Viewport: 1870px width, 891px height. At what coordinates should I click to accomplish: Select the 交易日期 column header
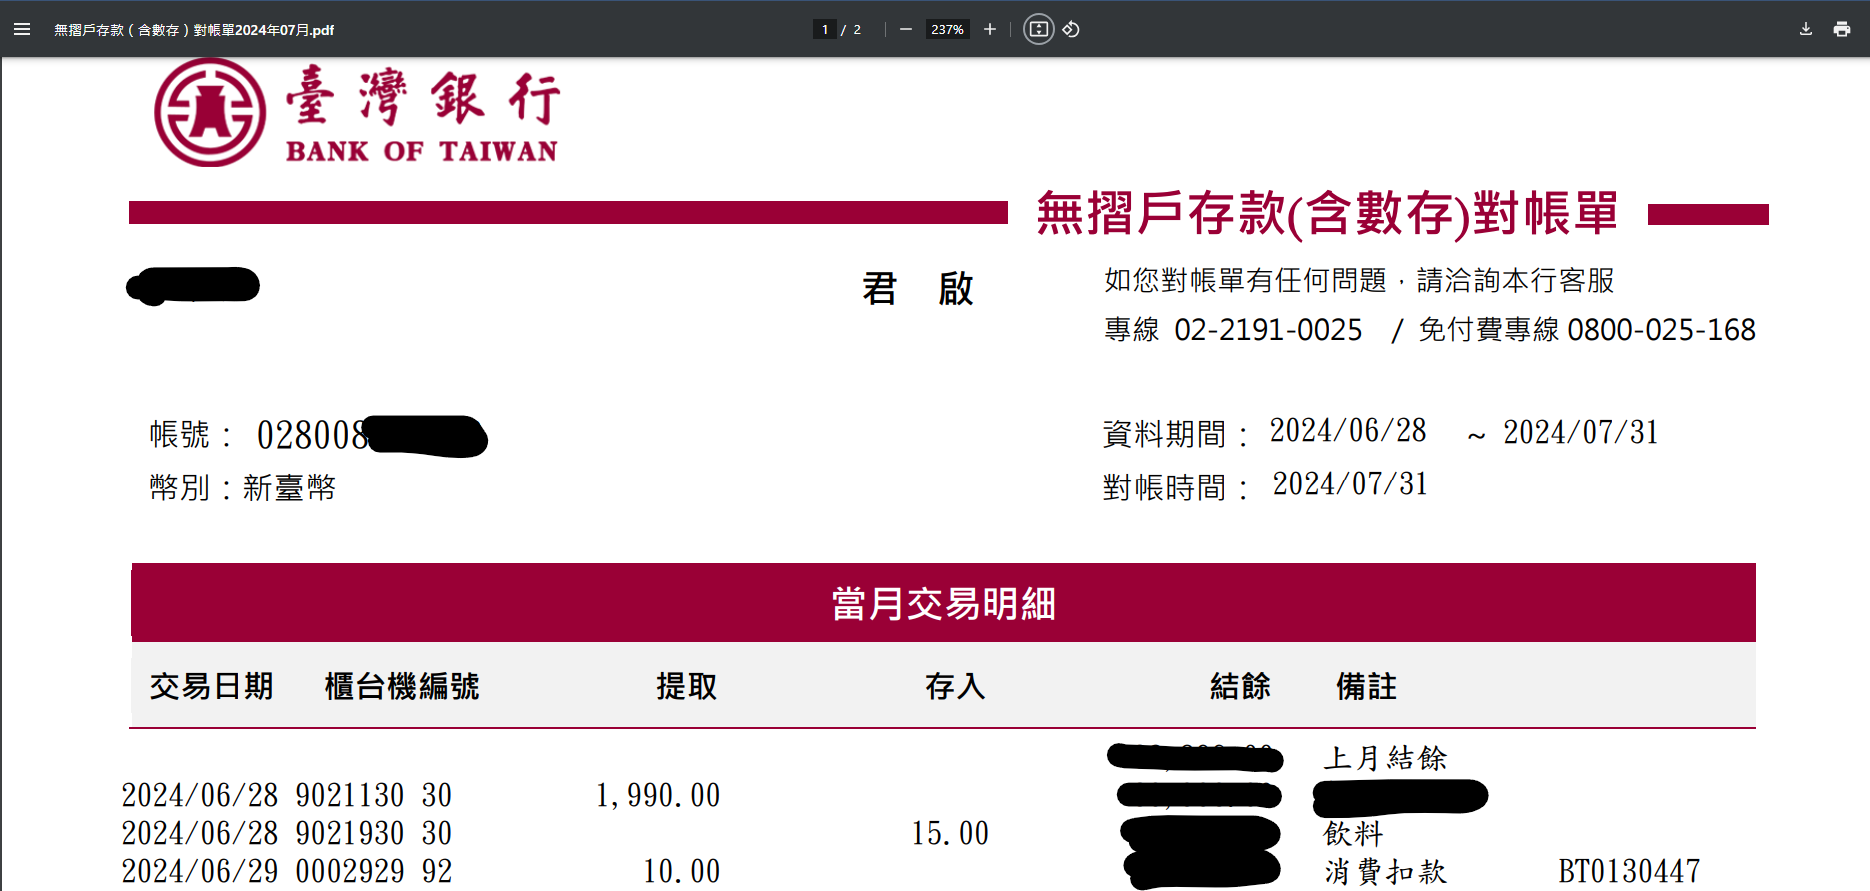pyautogui.click(x=211, y=686)
